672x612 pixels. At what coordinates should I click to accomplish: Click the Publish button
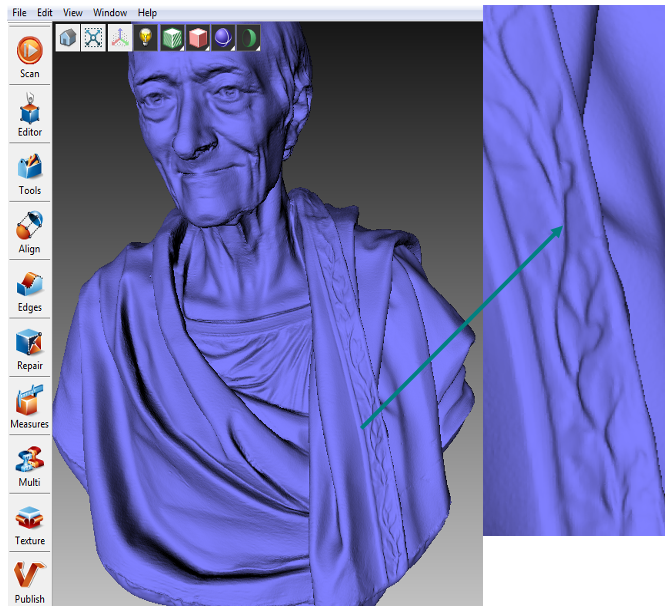29,581
